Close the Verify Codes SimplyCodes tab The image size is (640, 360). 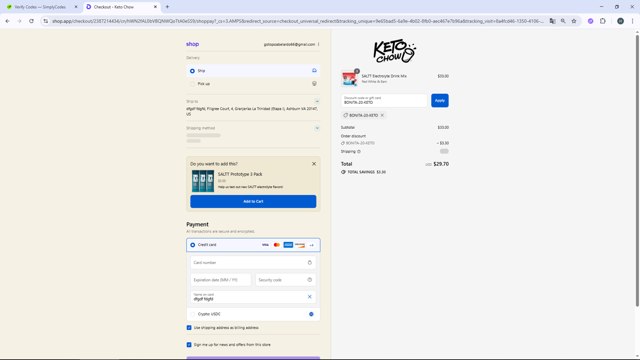coord(76,7)
